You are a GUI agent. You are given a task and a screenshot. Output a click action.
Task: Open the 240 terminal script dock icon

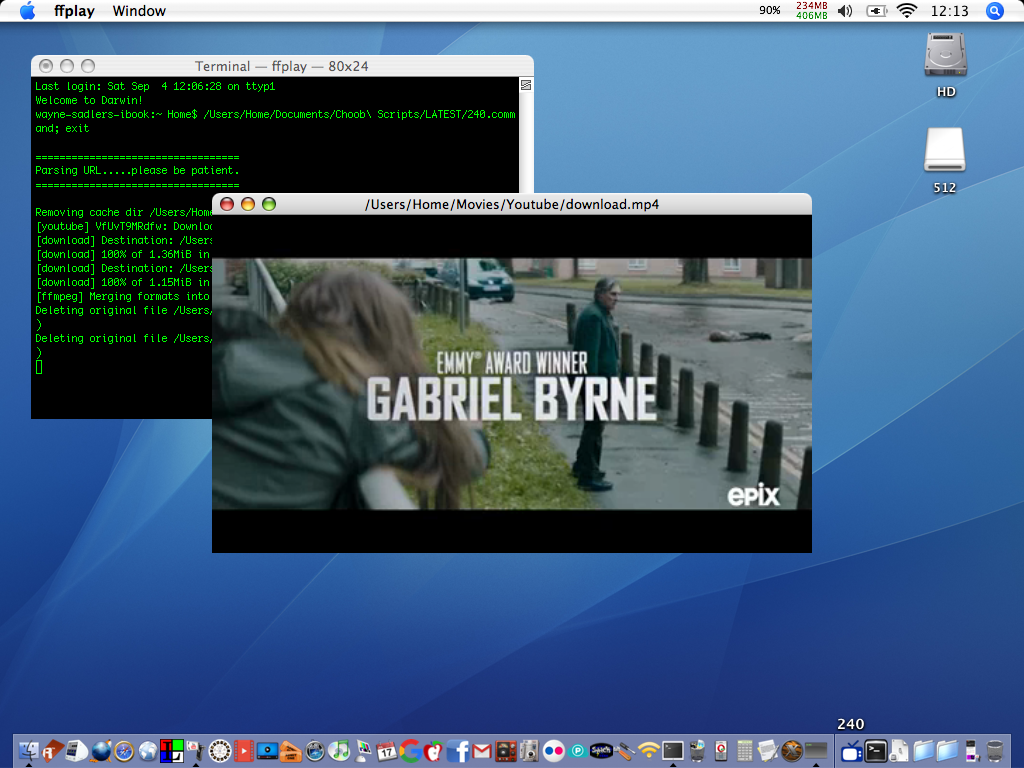pyautogui.click(x=876, y=751)
